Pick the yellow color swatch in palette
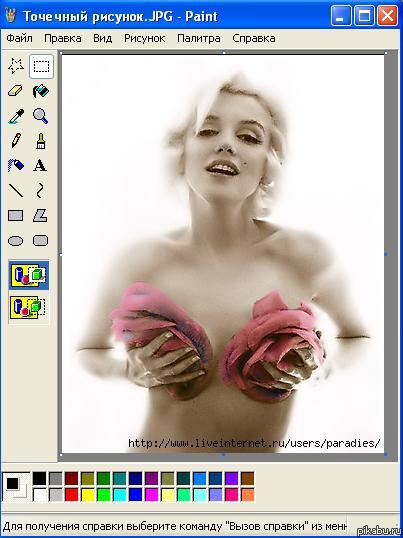 87,494
